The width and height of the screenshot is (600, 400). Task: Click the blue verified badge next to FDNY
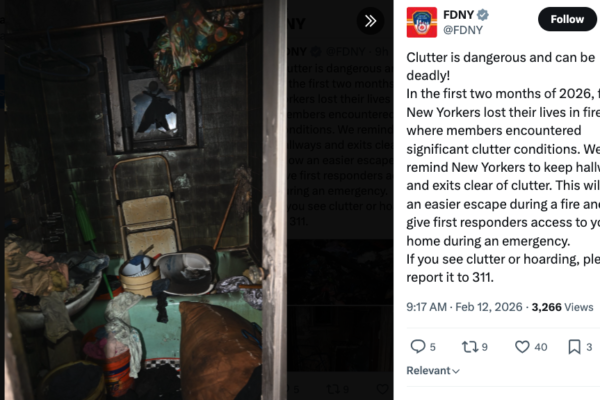(483, 15)
